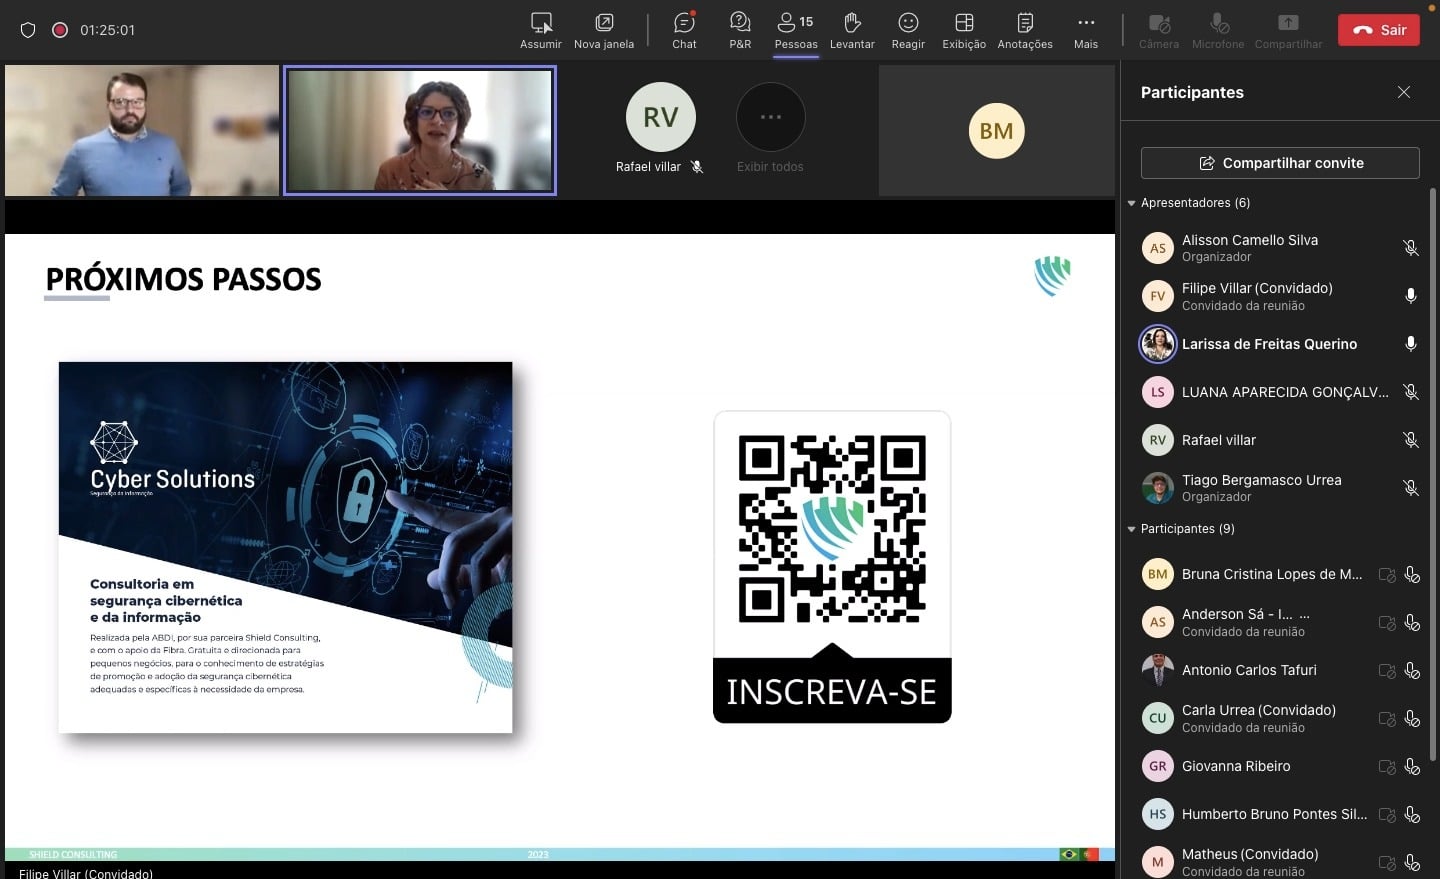1440x879 pixels.
Task: Open Anotações meeting notes
Action: [x=1025, y=30]
